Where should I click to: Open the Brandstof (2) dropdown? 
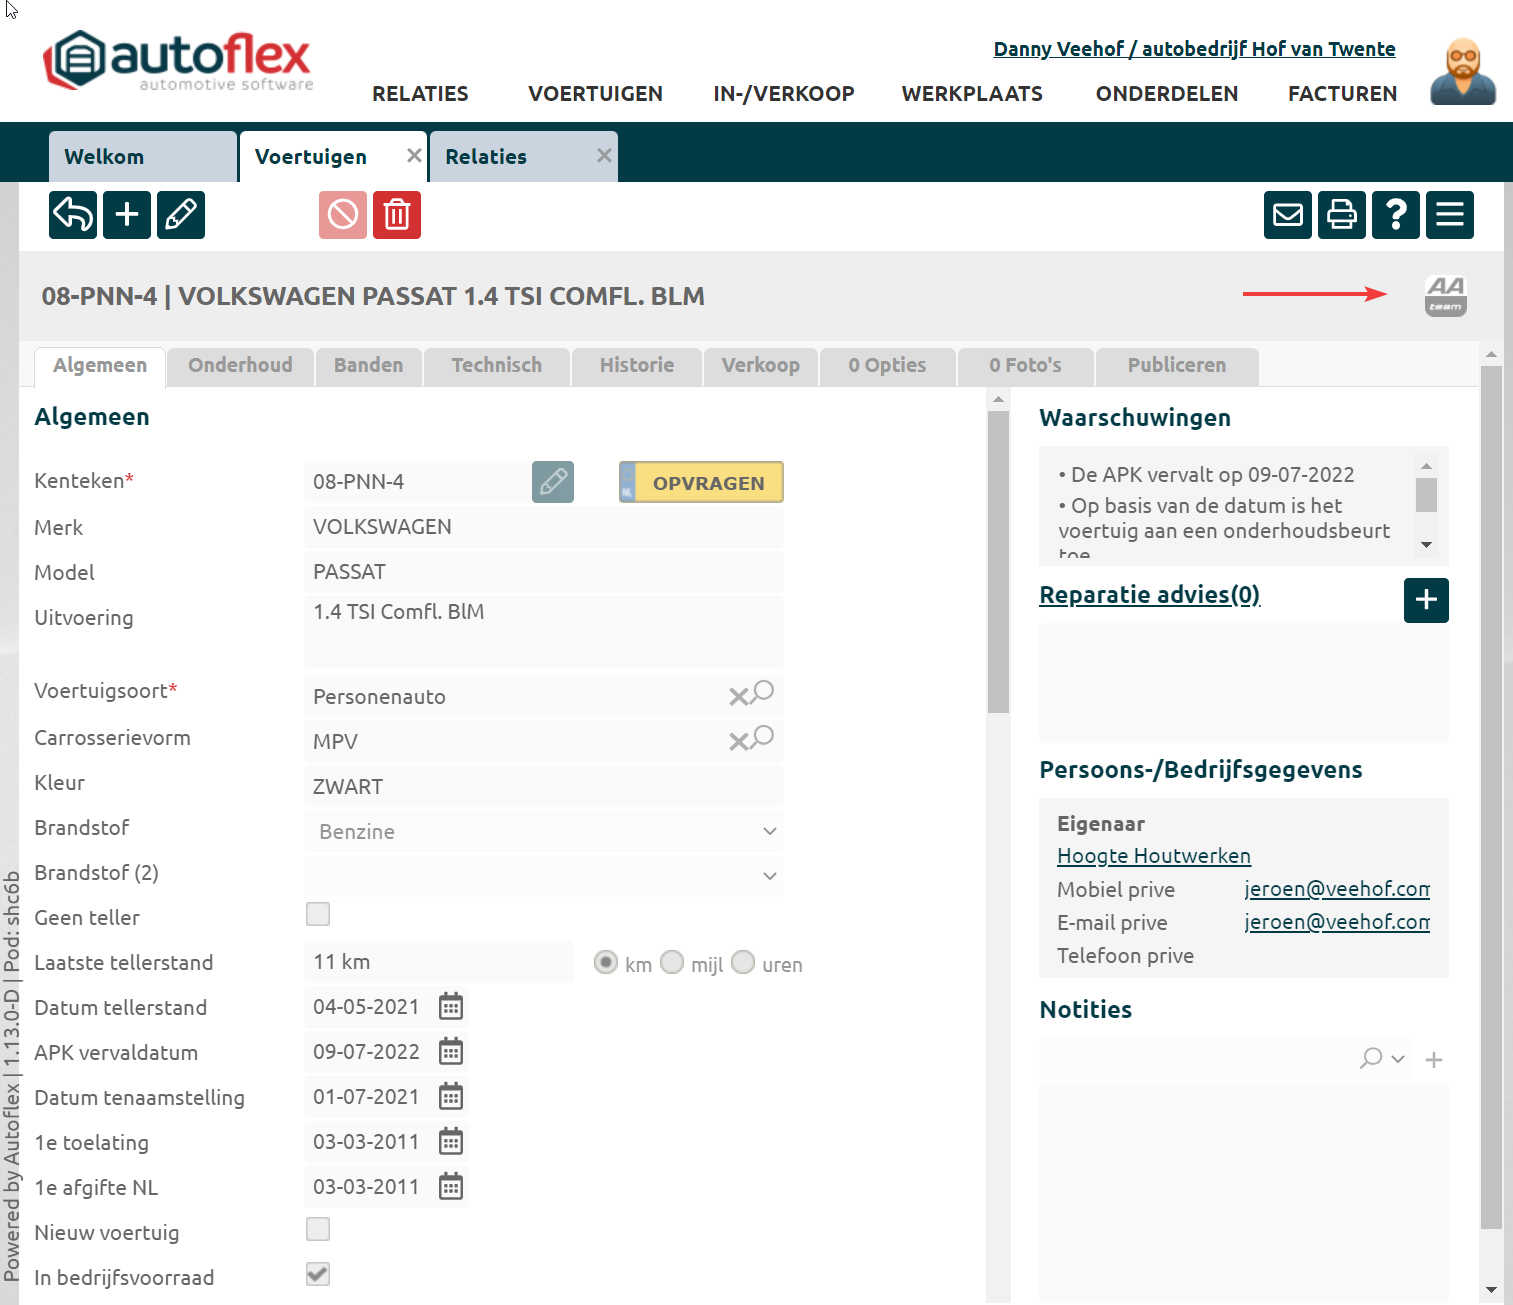point(769,876)
